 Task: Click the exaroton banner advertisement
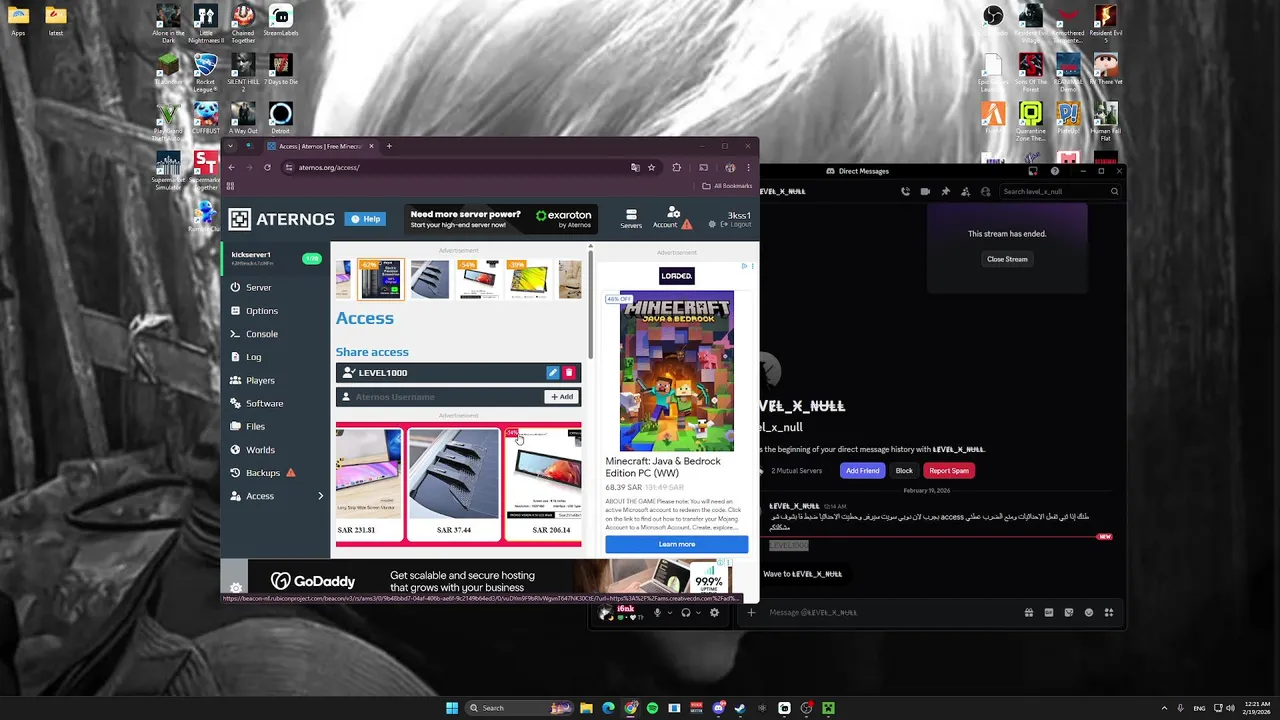tap(501, 219)
